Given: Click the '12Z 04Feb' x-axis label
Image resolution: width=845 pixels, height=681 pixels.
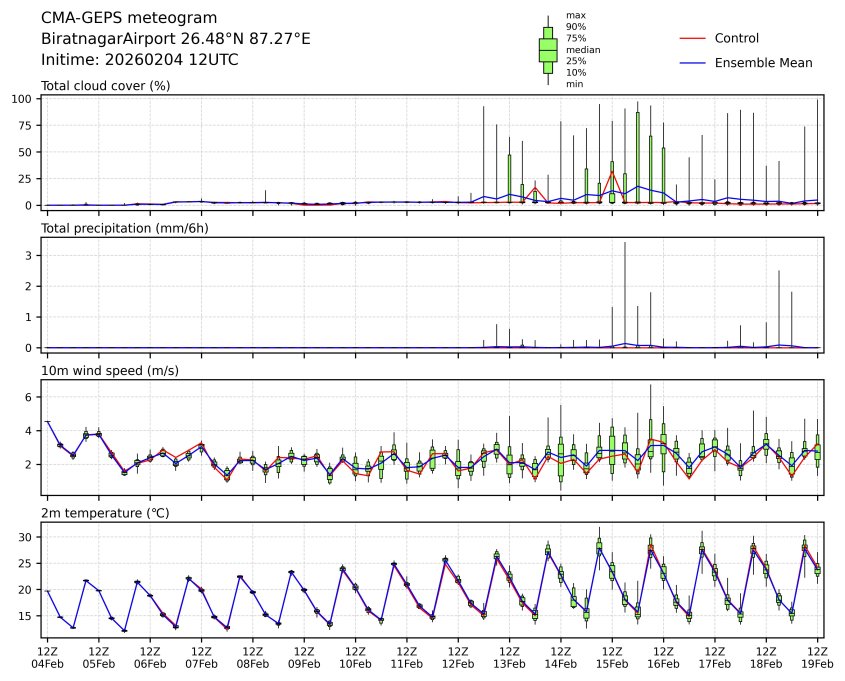Looking at the screenshot, I should pyautogui.click(x=47, y=657).
